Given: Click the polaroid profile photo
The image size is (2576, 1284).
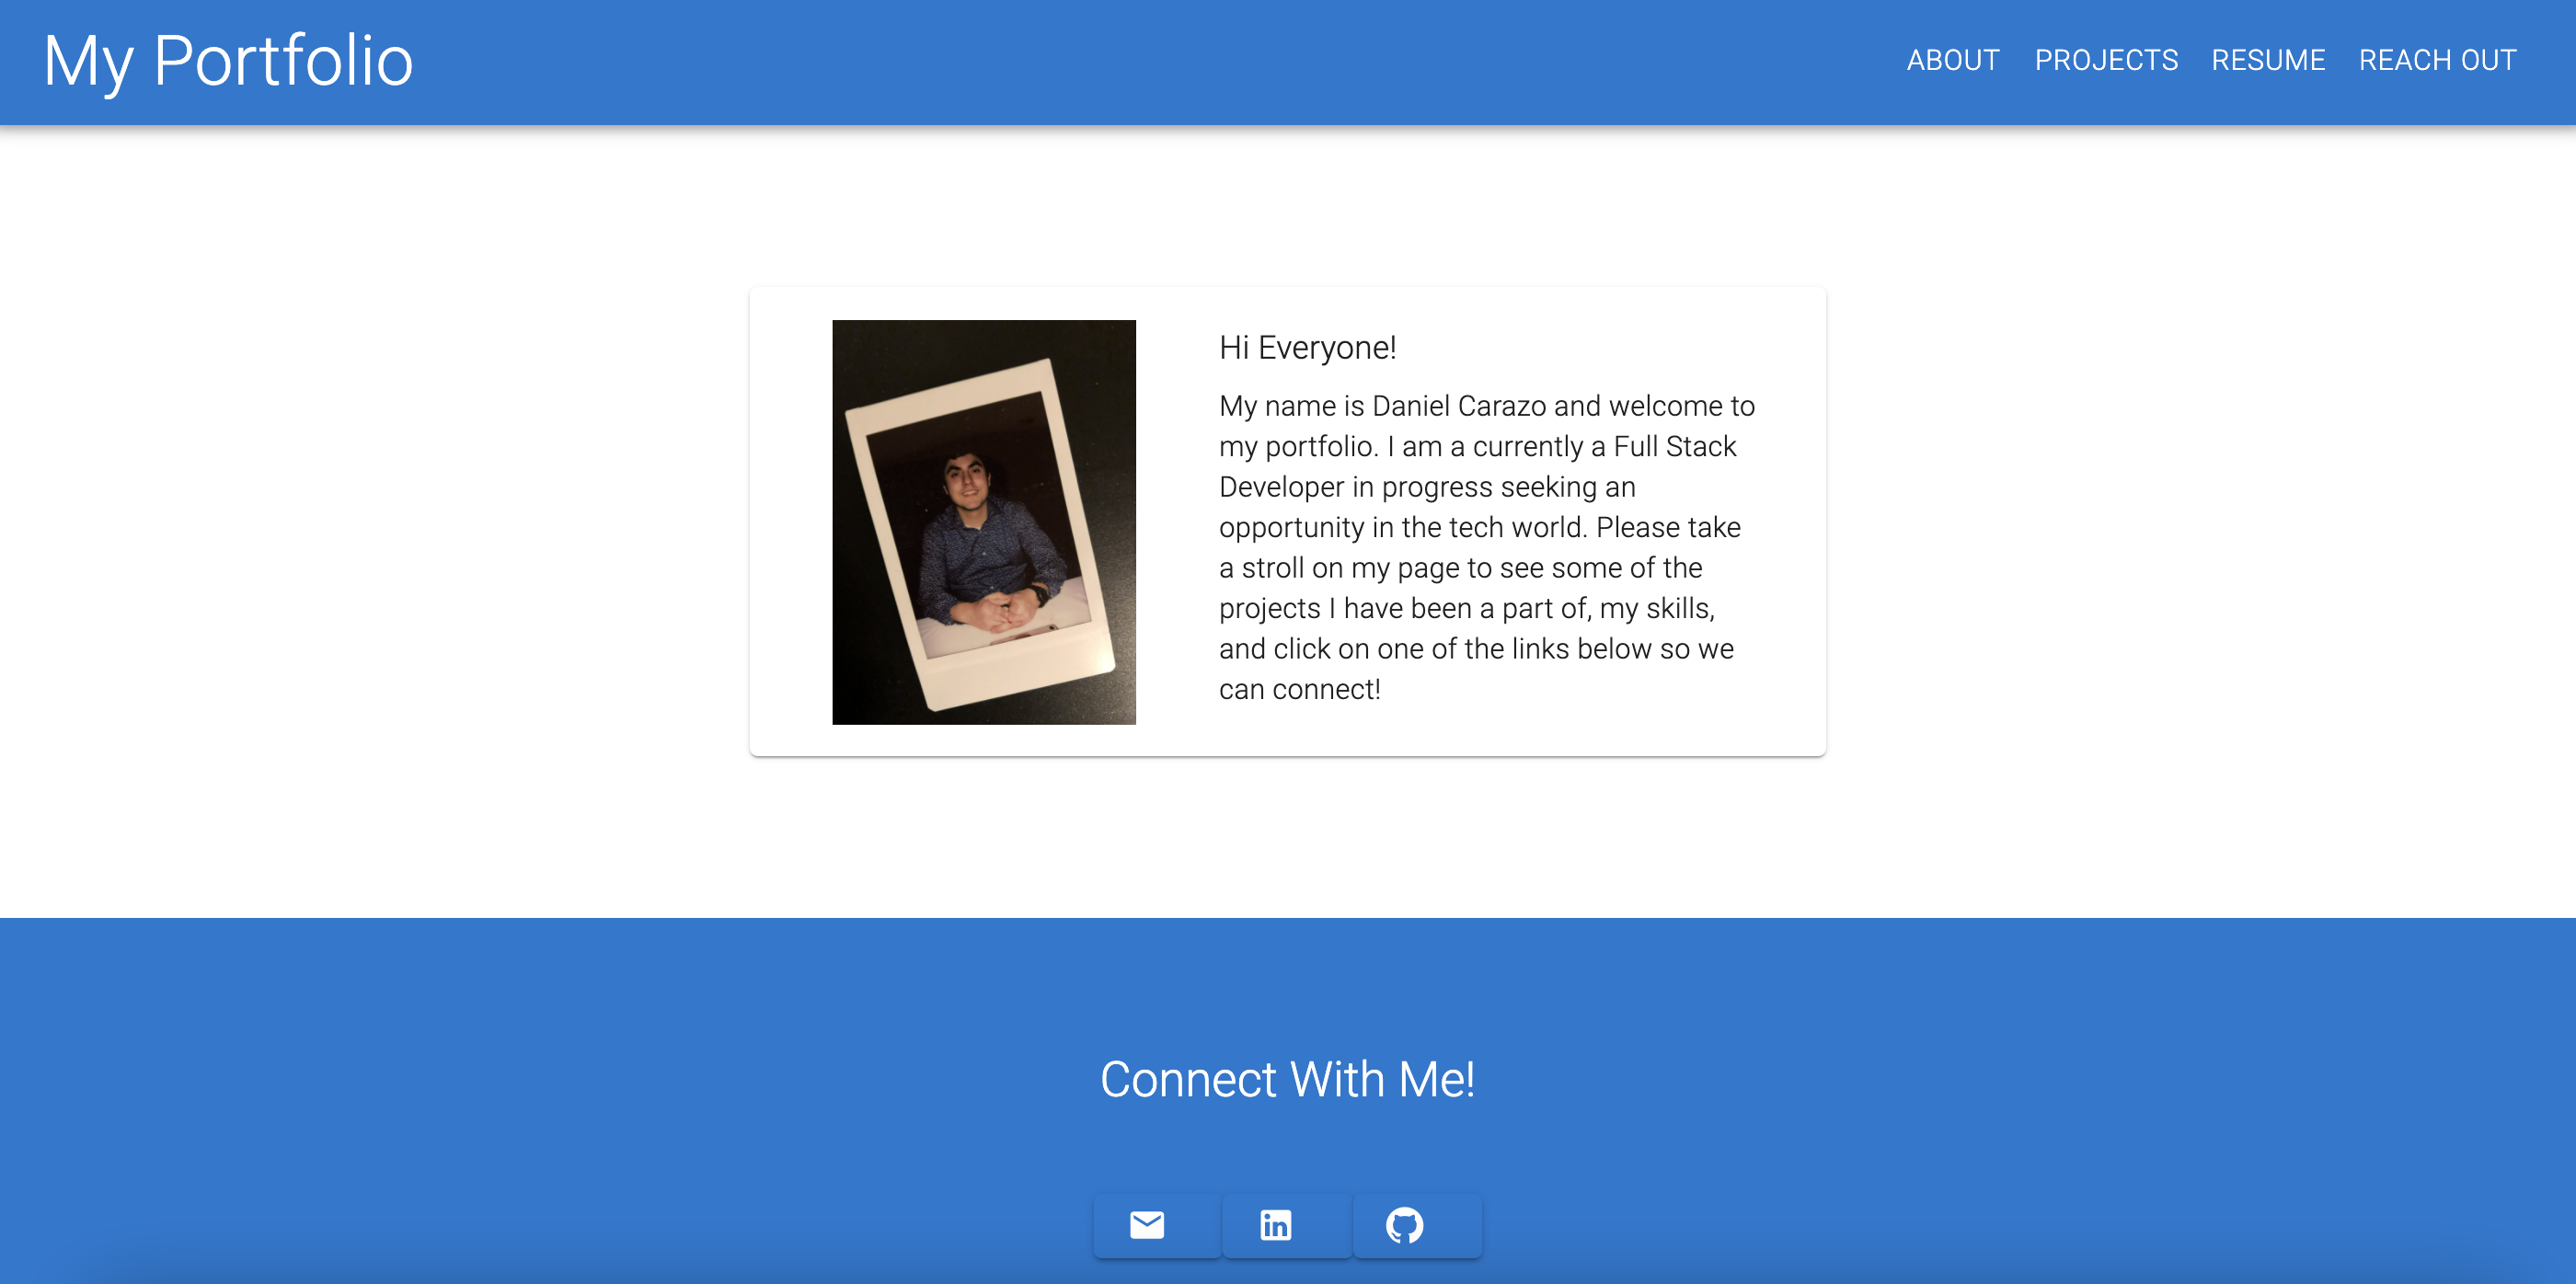Looking at the screenshot, I should [x=984, y=522].
